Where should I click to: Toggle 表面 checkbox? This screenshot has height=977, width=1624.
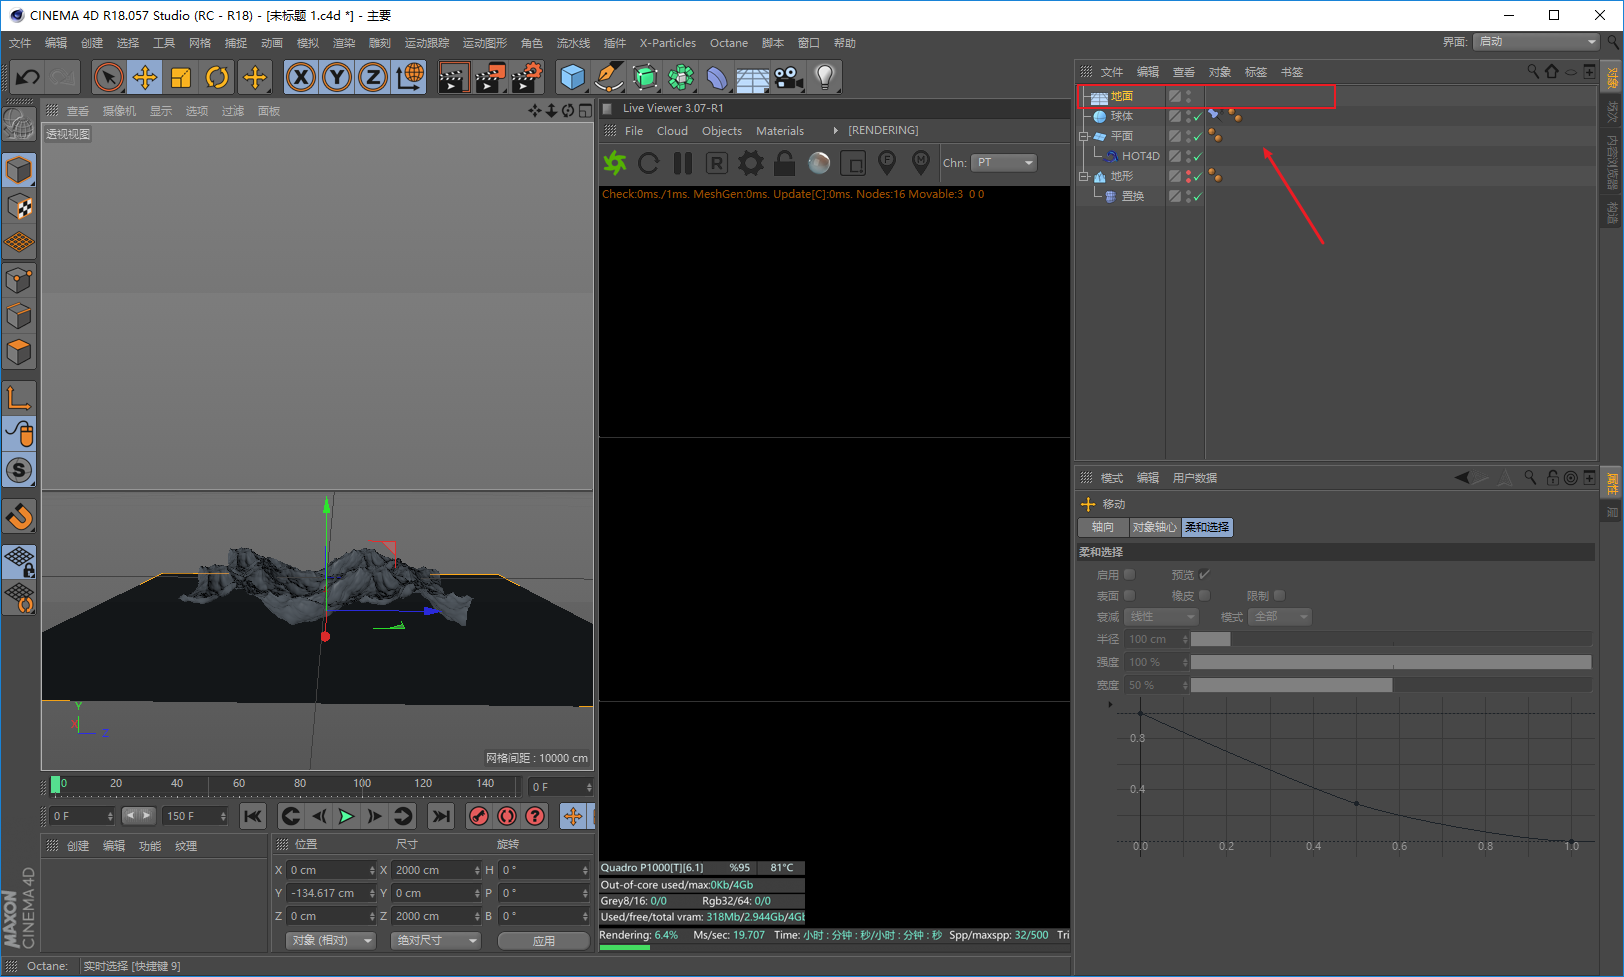[x=1130, y=596]
